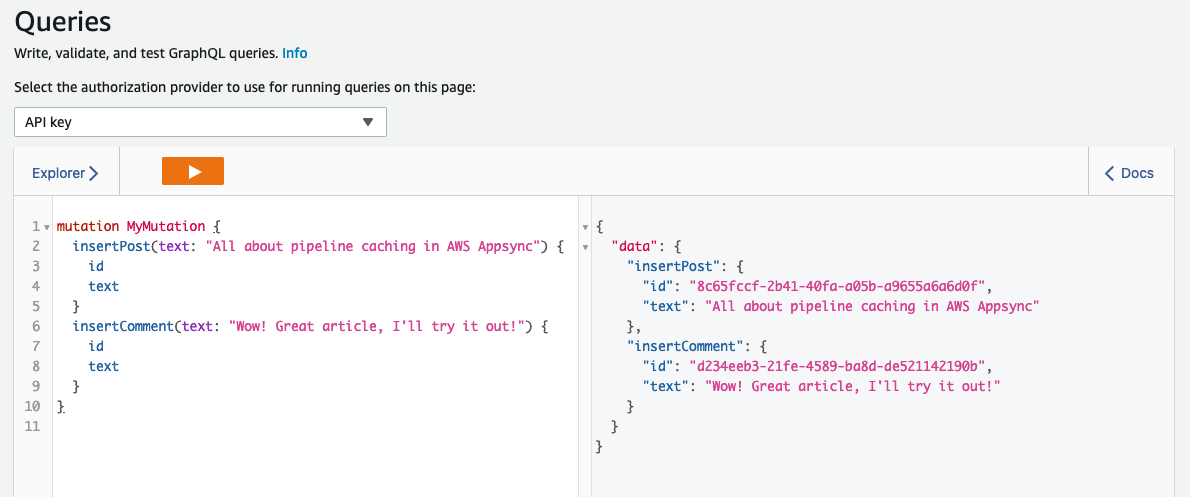Viewport: 1190px width, 497px height.
Task: Click the closing brace on line 10
Action: click(x=61, y=406)
